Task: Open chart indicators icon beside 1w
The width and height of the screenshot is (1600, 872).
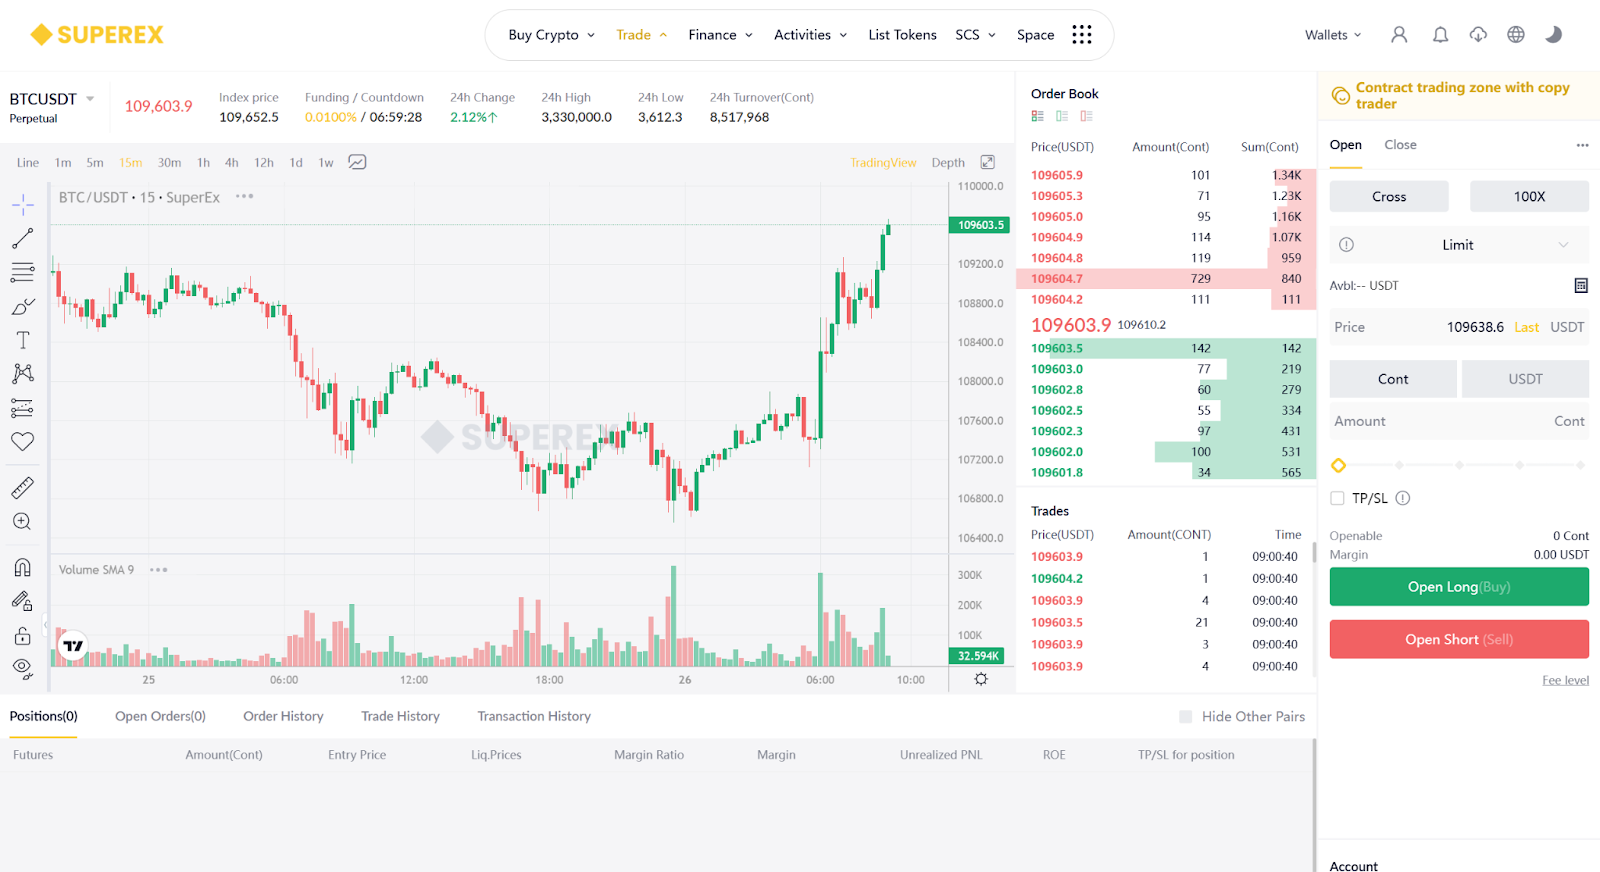Action: point(357,162)
